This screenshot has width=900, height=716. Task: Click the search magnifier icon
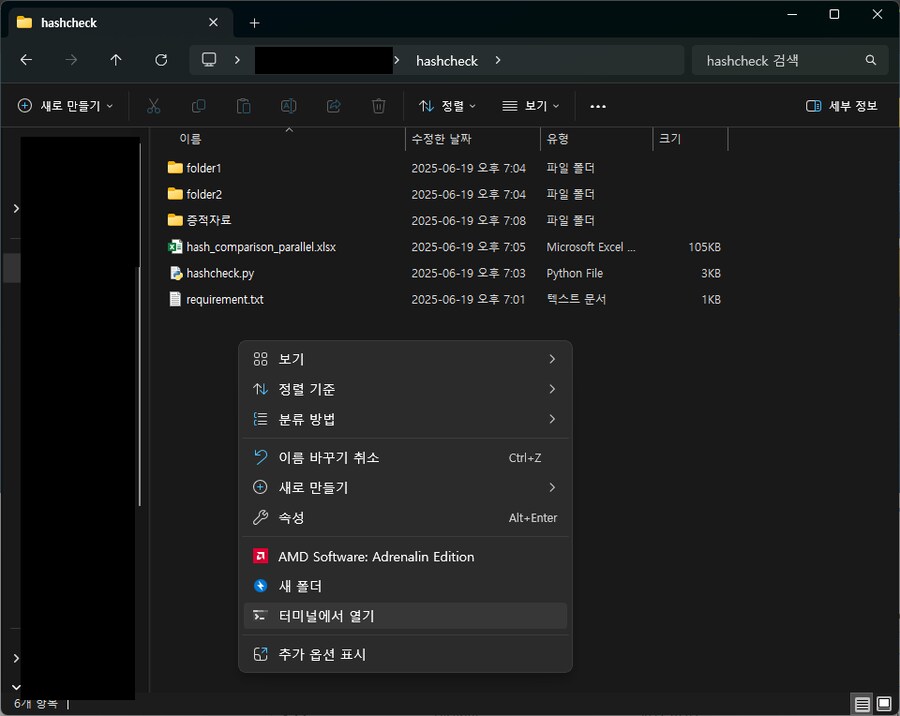[x=871, y=60]
